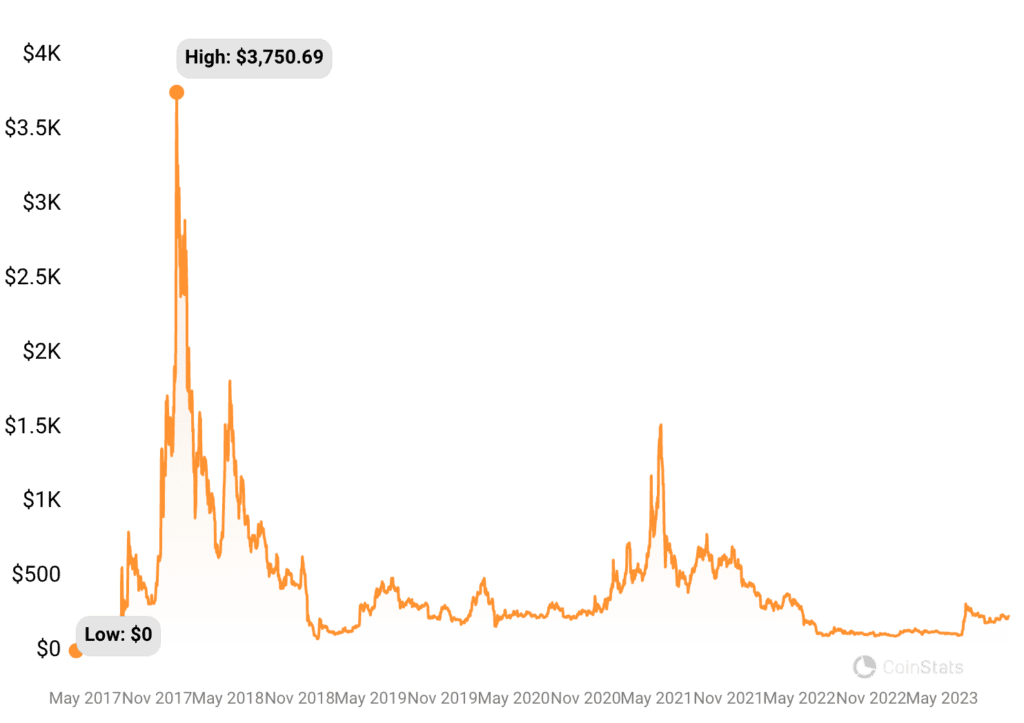Select the Nov 2022 x-axis label

(x=871, y=698)
